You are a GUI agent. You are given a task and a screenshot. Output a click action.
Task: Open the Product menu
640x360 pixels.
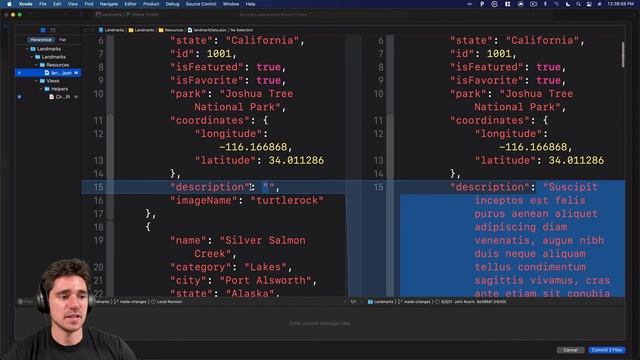pos(151,4)
